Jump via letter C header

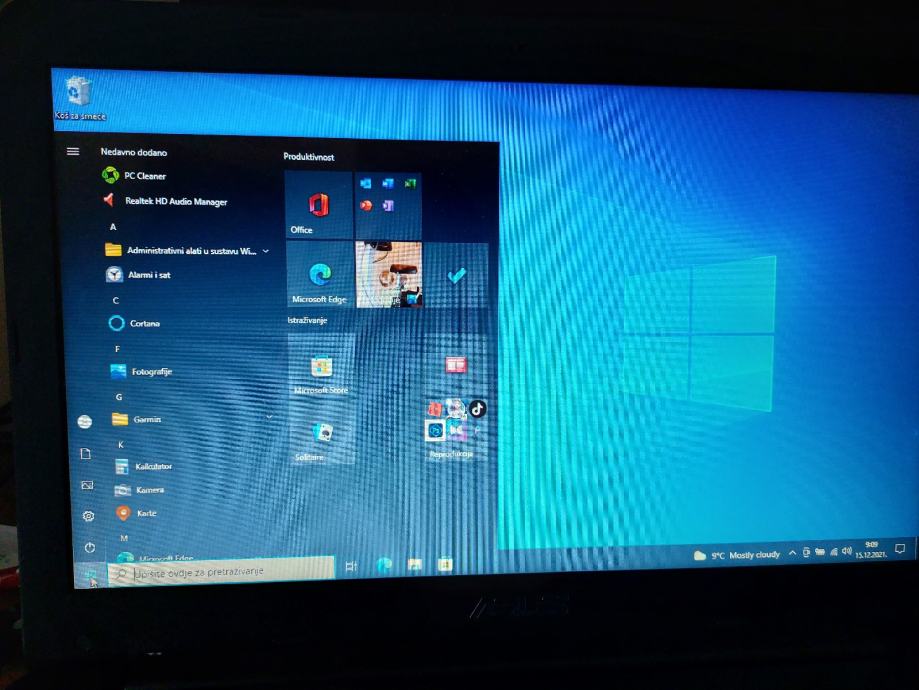[x=115, y=300]
